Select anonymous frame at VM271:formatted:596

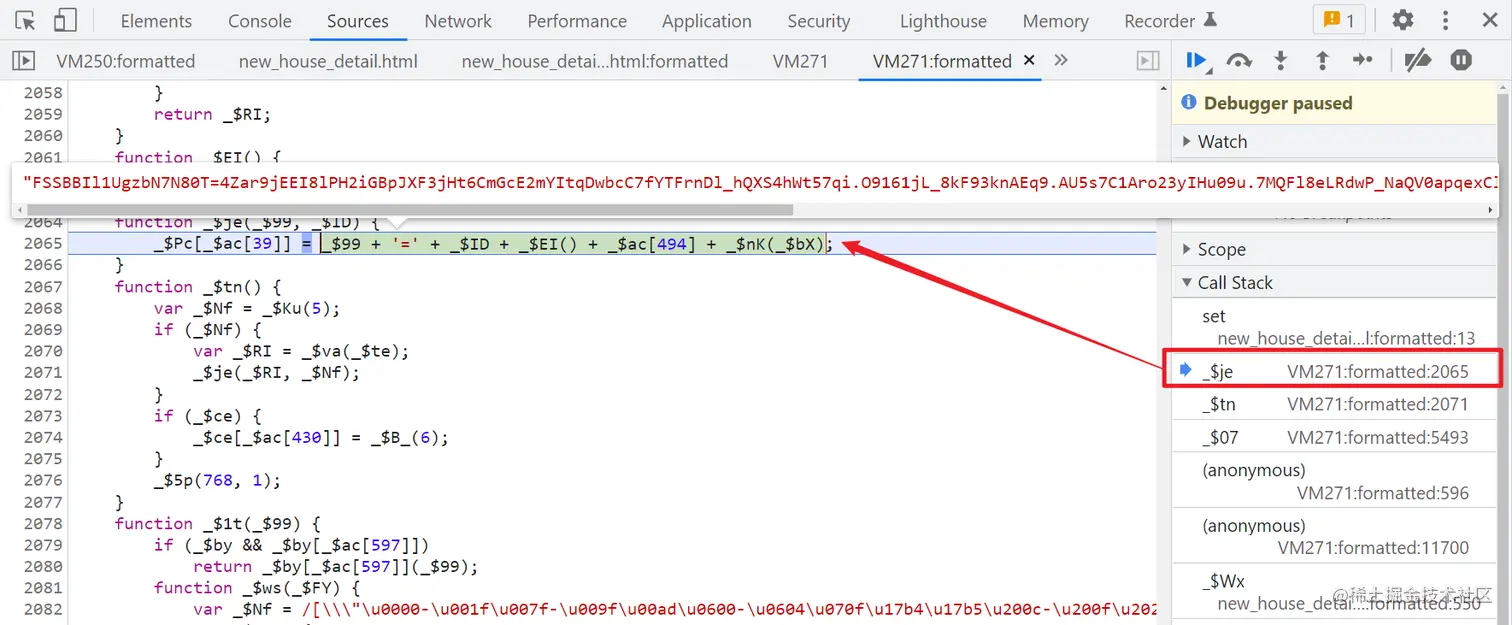click(1335, 481)
